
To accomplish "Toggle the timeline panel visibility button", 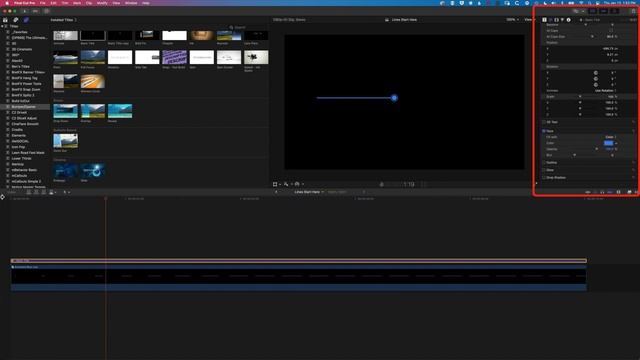I will point(604,11).
